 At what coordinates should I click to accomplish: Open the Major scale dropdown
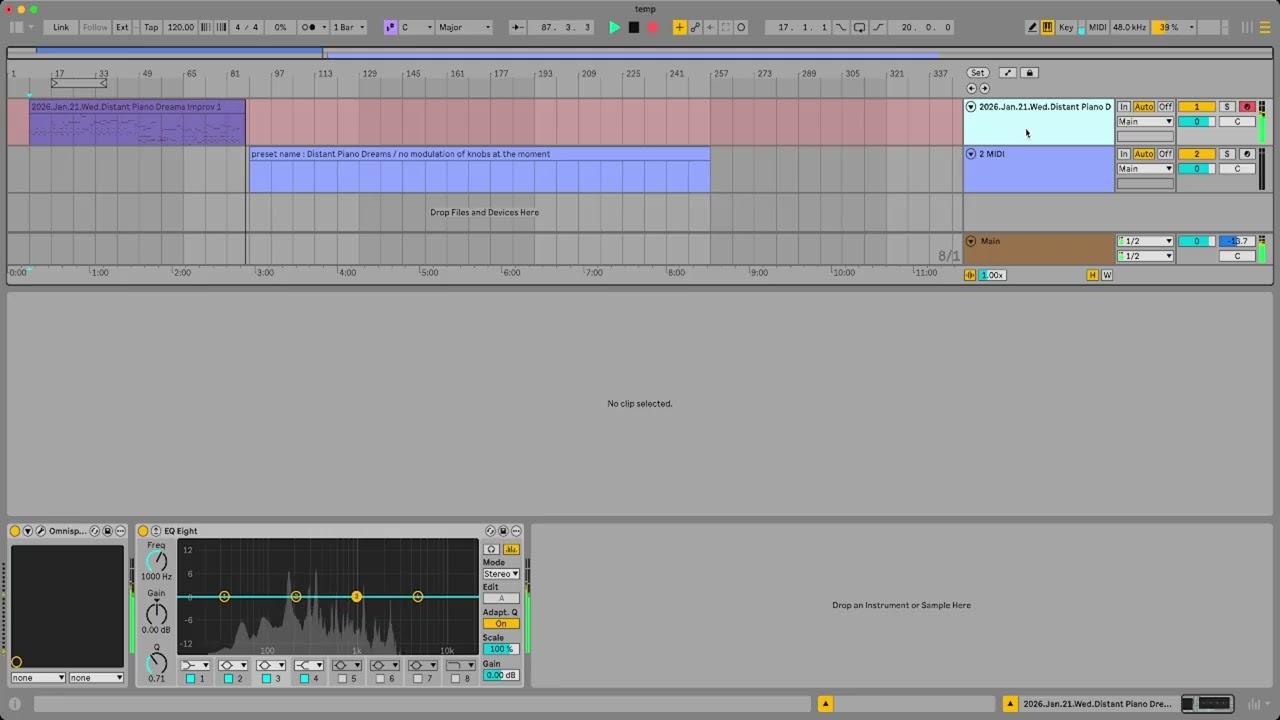[x=465, y=27]
